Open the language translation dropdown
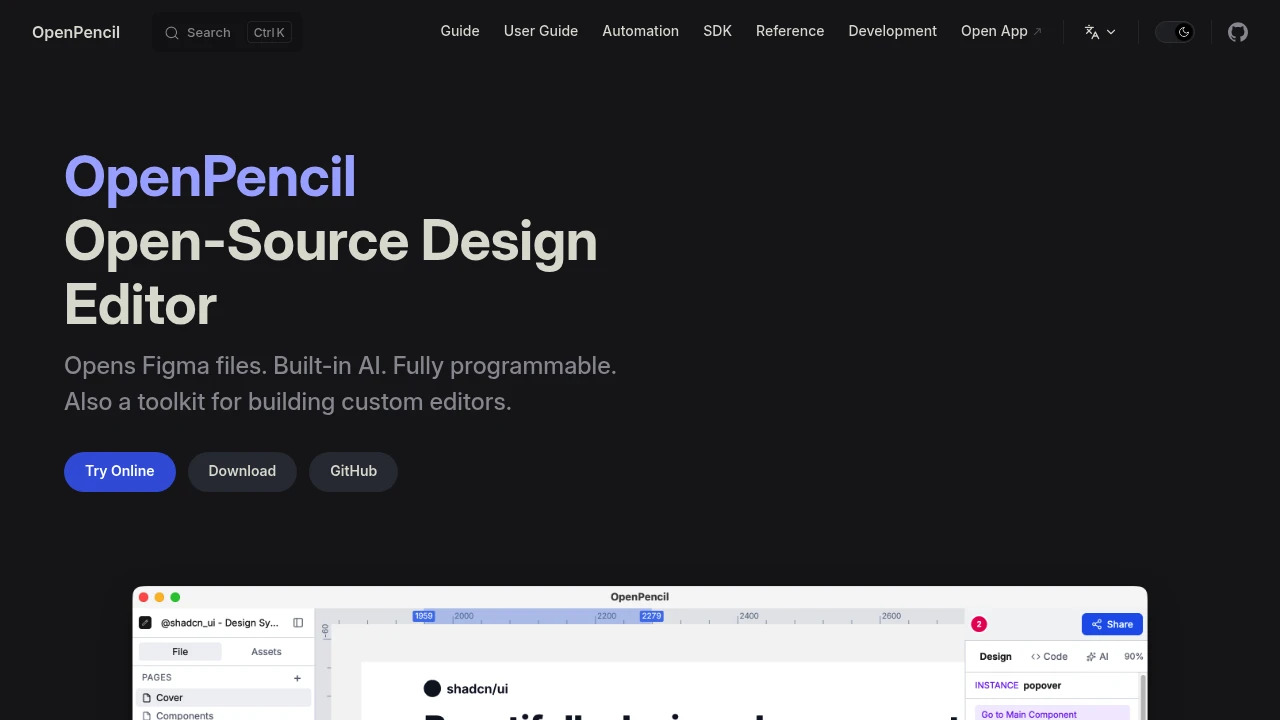 pyautogui.click(x=1100, y=32)
